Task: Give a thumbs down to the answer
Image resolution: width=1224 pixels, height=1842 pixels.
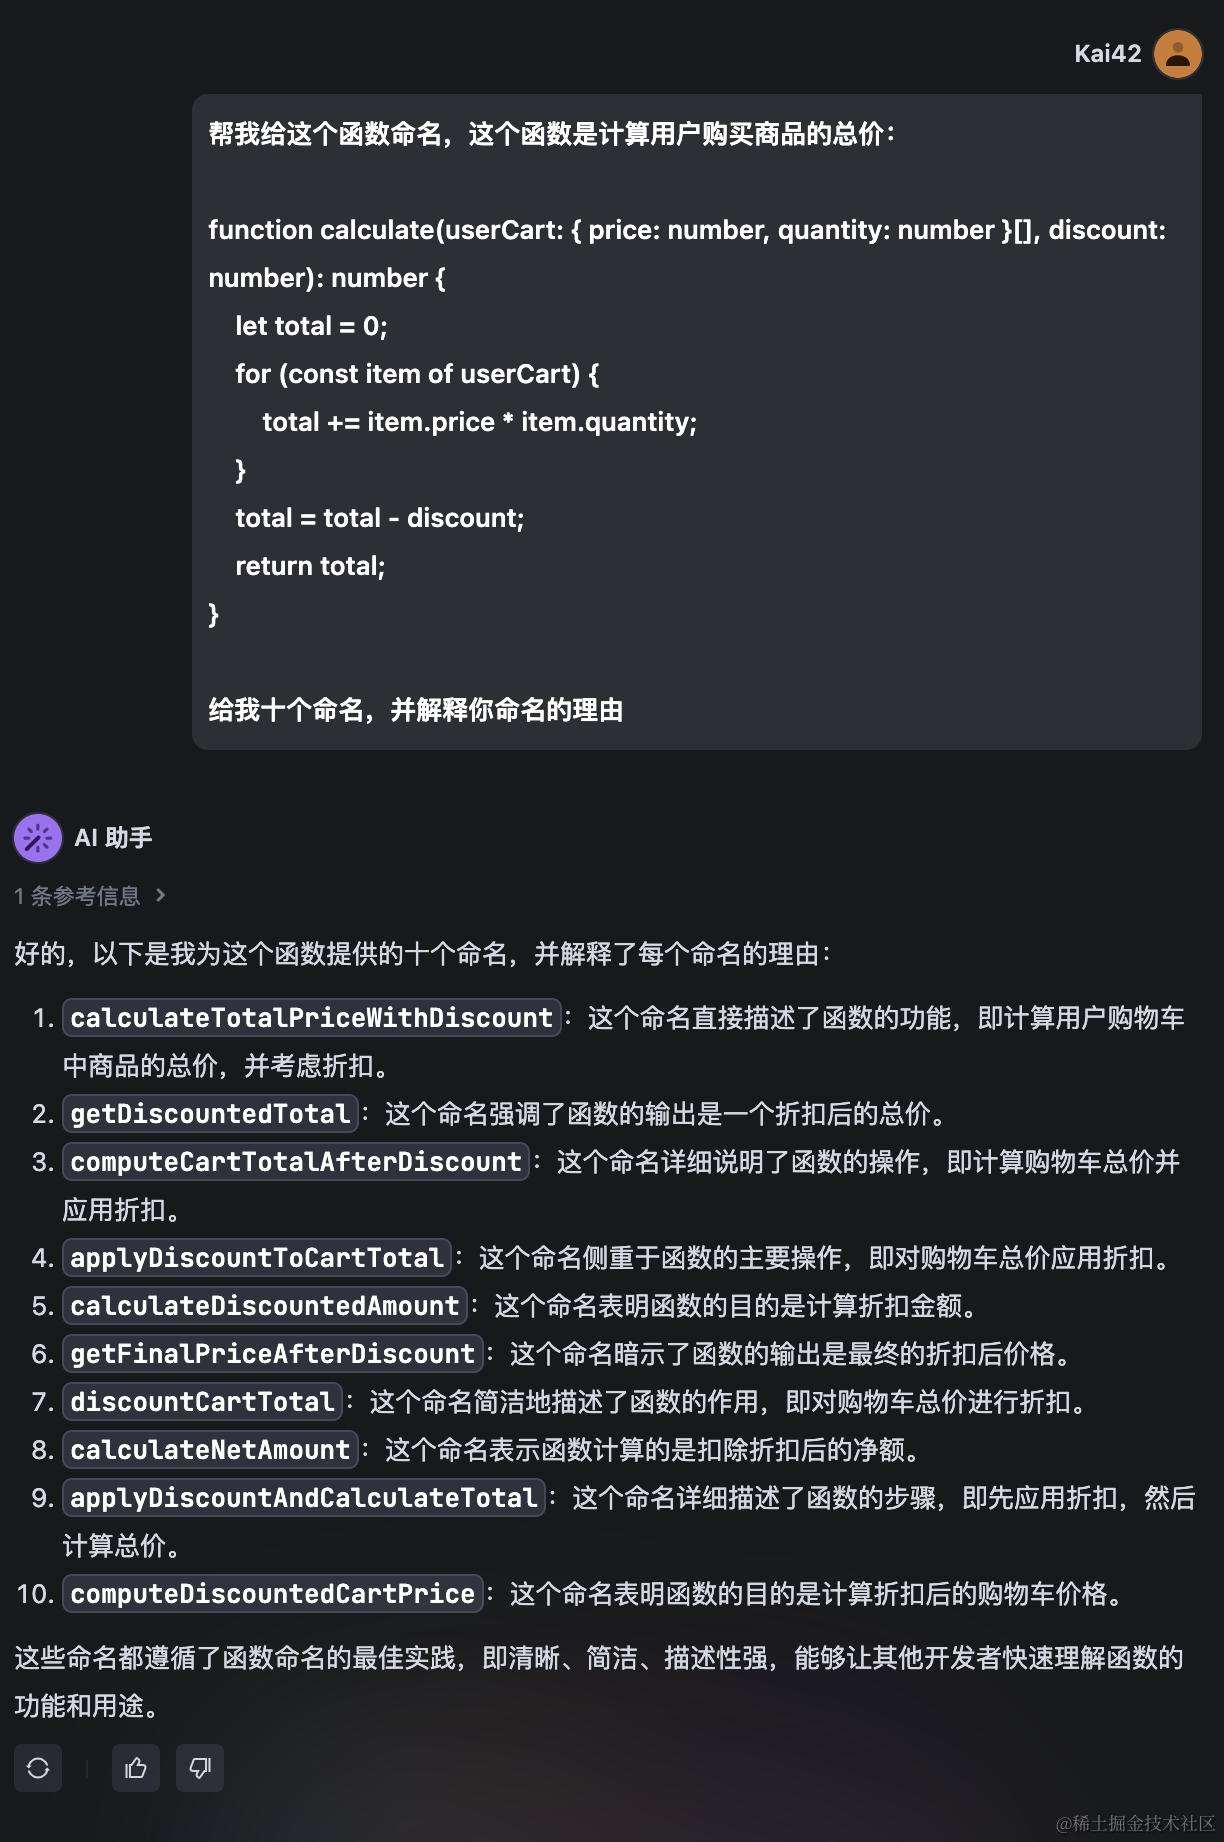Action: (x=200, y=1768)
